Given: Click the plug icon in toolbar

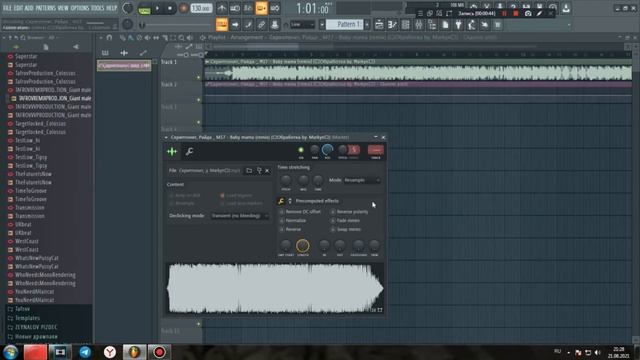Looking at the screenshot, I should click(458, 25).
